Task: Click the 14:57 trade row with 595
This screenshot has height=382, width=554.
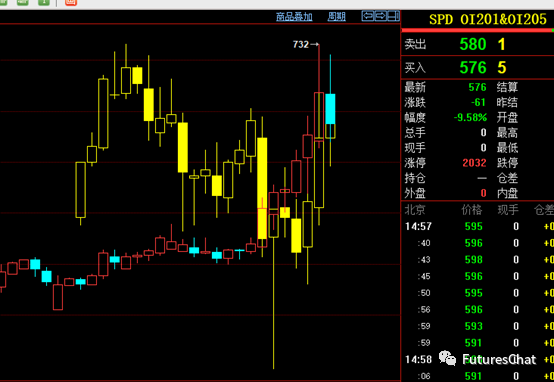Action: (x=478, y=226)
